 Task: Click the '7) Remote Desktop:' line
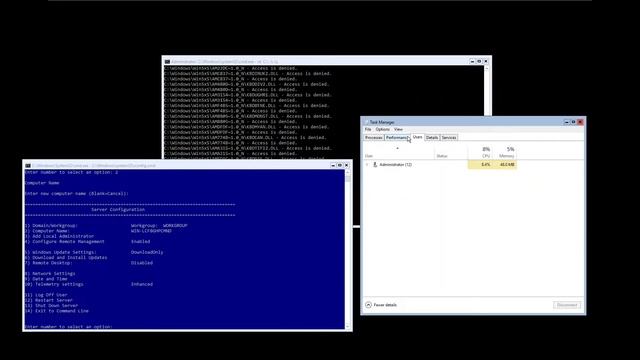pyautogui.click(x=48, y=262)
